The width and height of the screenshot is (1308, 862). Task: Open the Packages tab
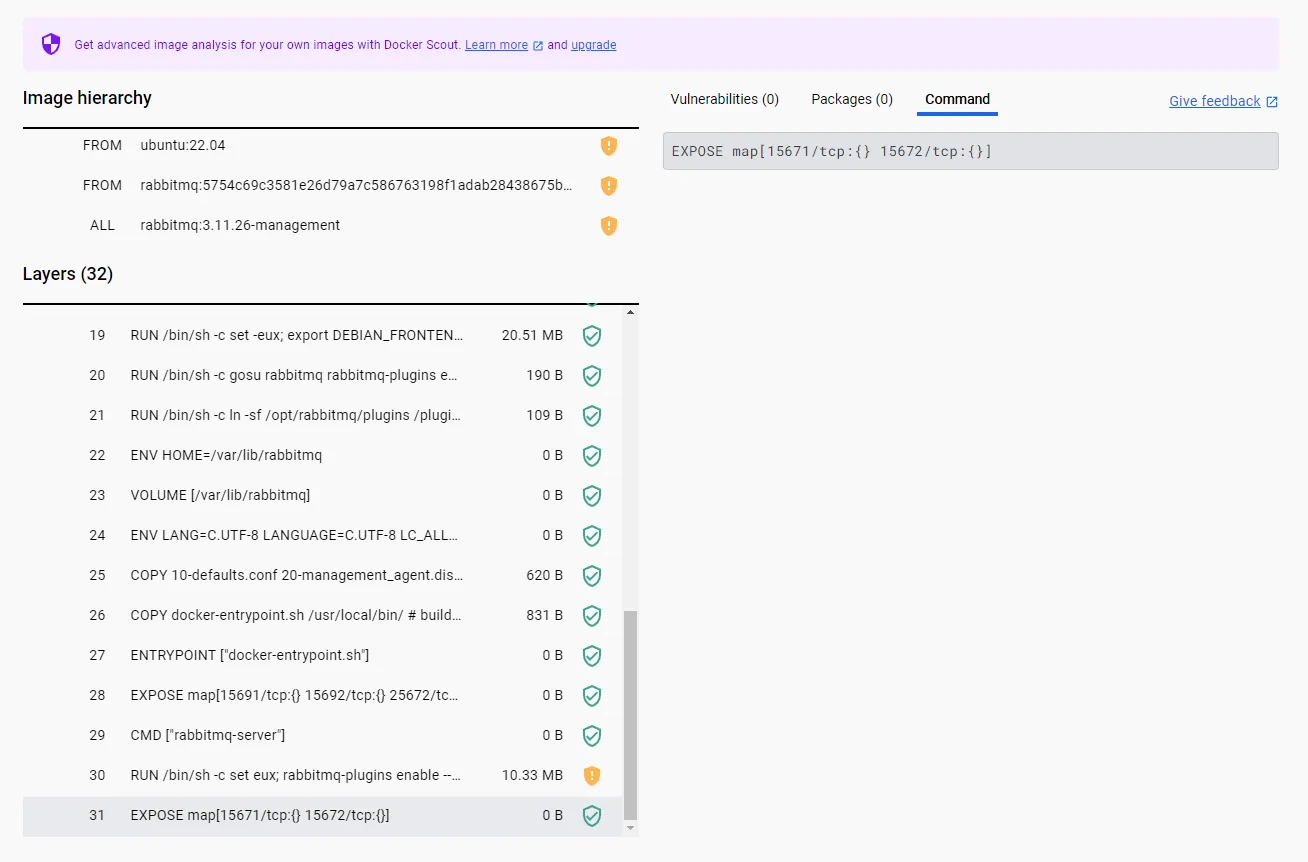pos(851,98)
